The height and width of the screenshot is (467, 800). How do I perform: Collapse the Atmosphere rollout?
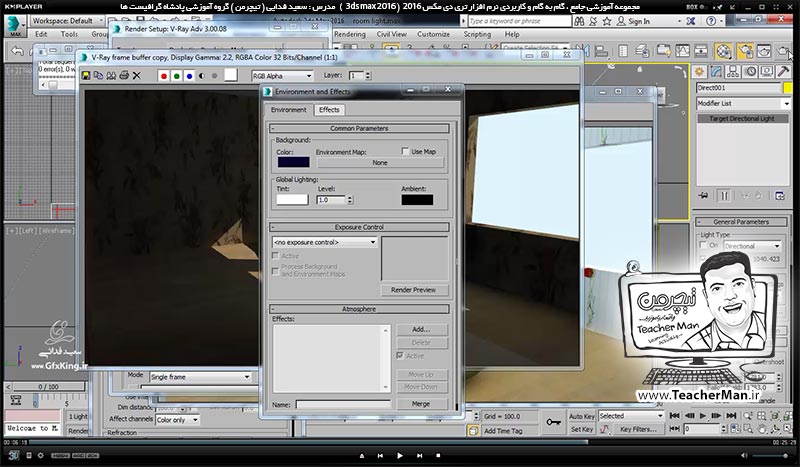(x=359, y=309)
